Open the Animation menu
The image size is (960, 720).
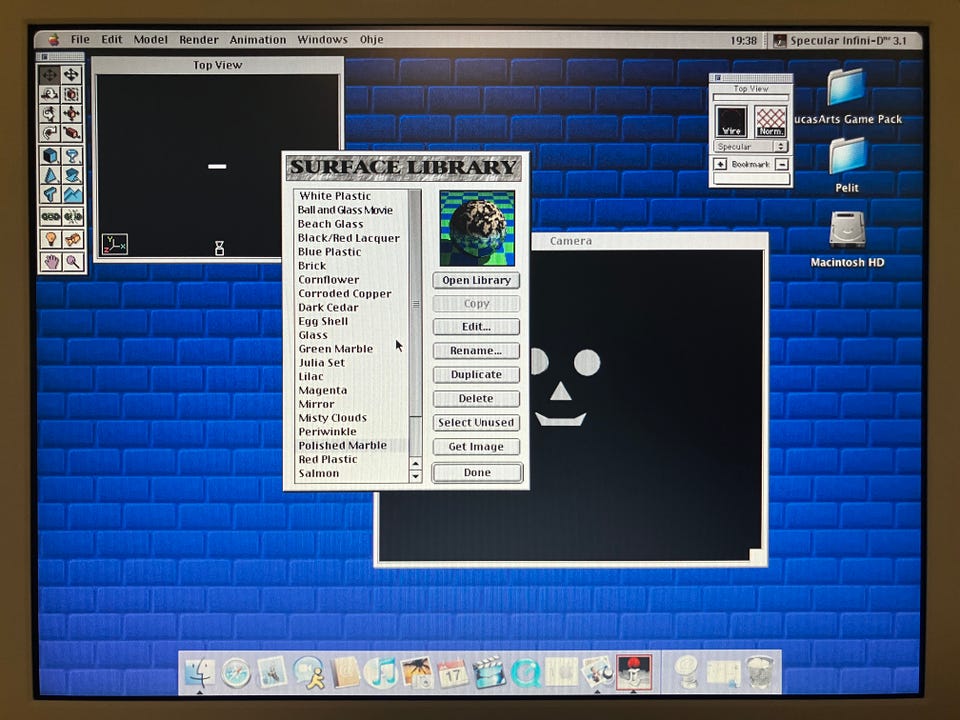click(258, 40)
